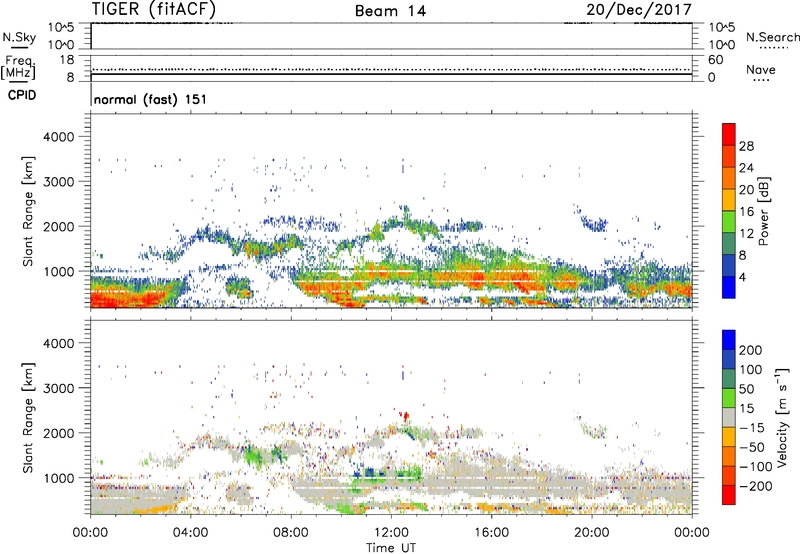The height and width of the screenshot is (554, 800).
Task: Select the 3000 tick on the velocity panel
Action: coord(58,388)
